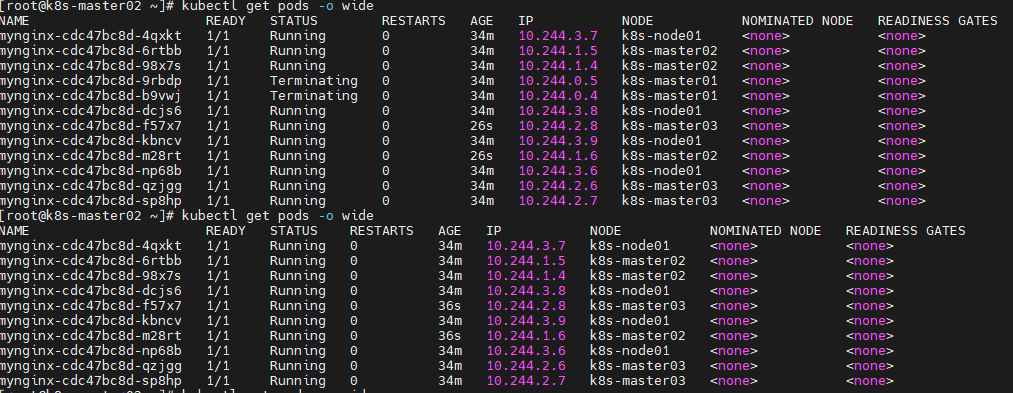Viewport: 1013px width, 393px height.
Task: Click age 34m in the 9rbdp row
Action: (x=482, y=81)
